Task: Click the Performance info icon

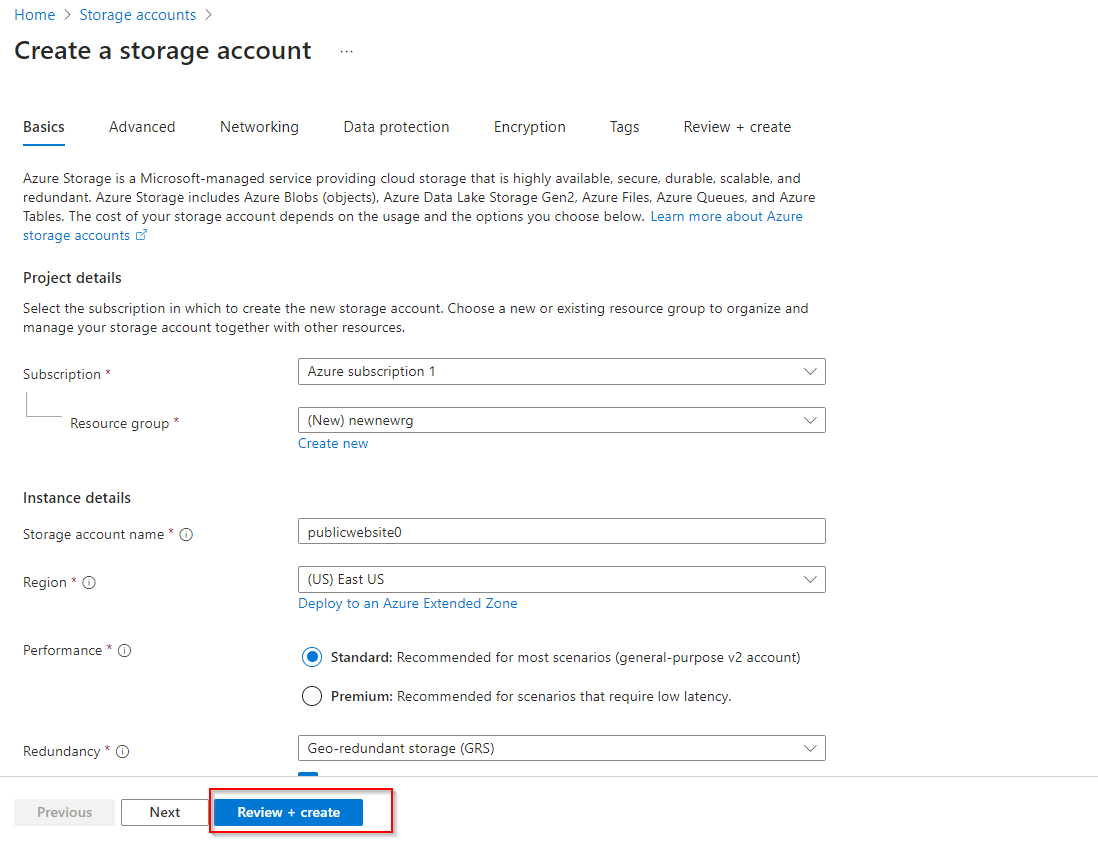Action: [125, 651]
